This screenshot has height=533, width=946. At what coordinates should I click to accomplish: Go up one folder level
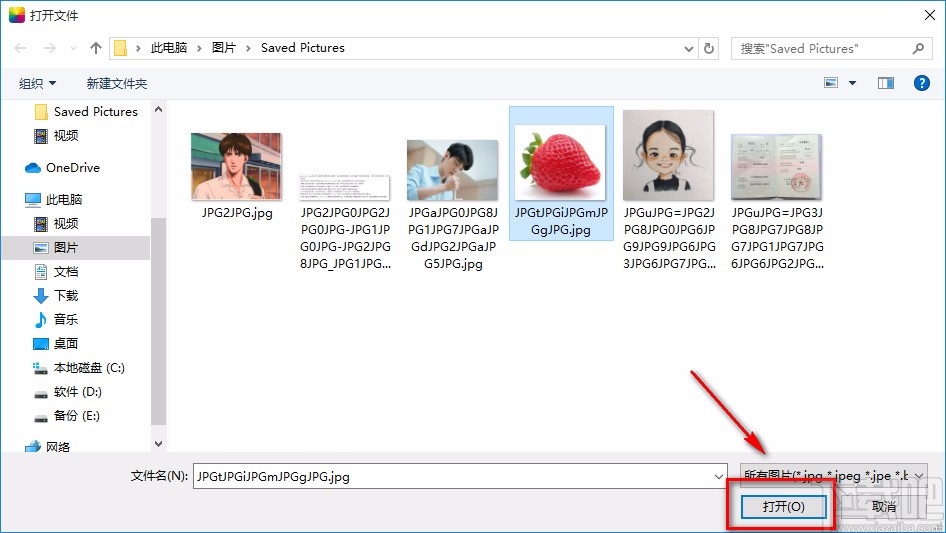pyautogui.click(x=95, y=48)
